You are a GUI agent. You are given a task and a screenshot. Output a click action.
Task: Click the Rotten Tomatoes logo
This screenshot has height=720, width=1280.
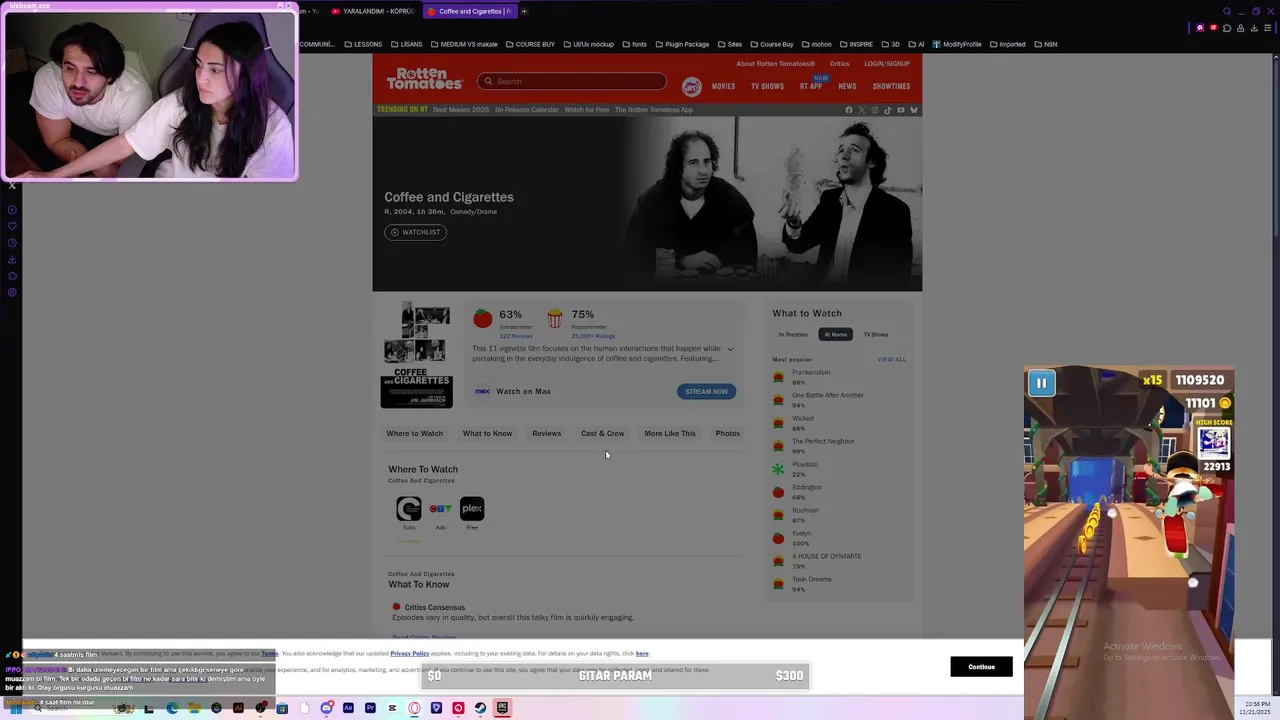tap(425, 79)
